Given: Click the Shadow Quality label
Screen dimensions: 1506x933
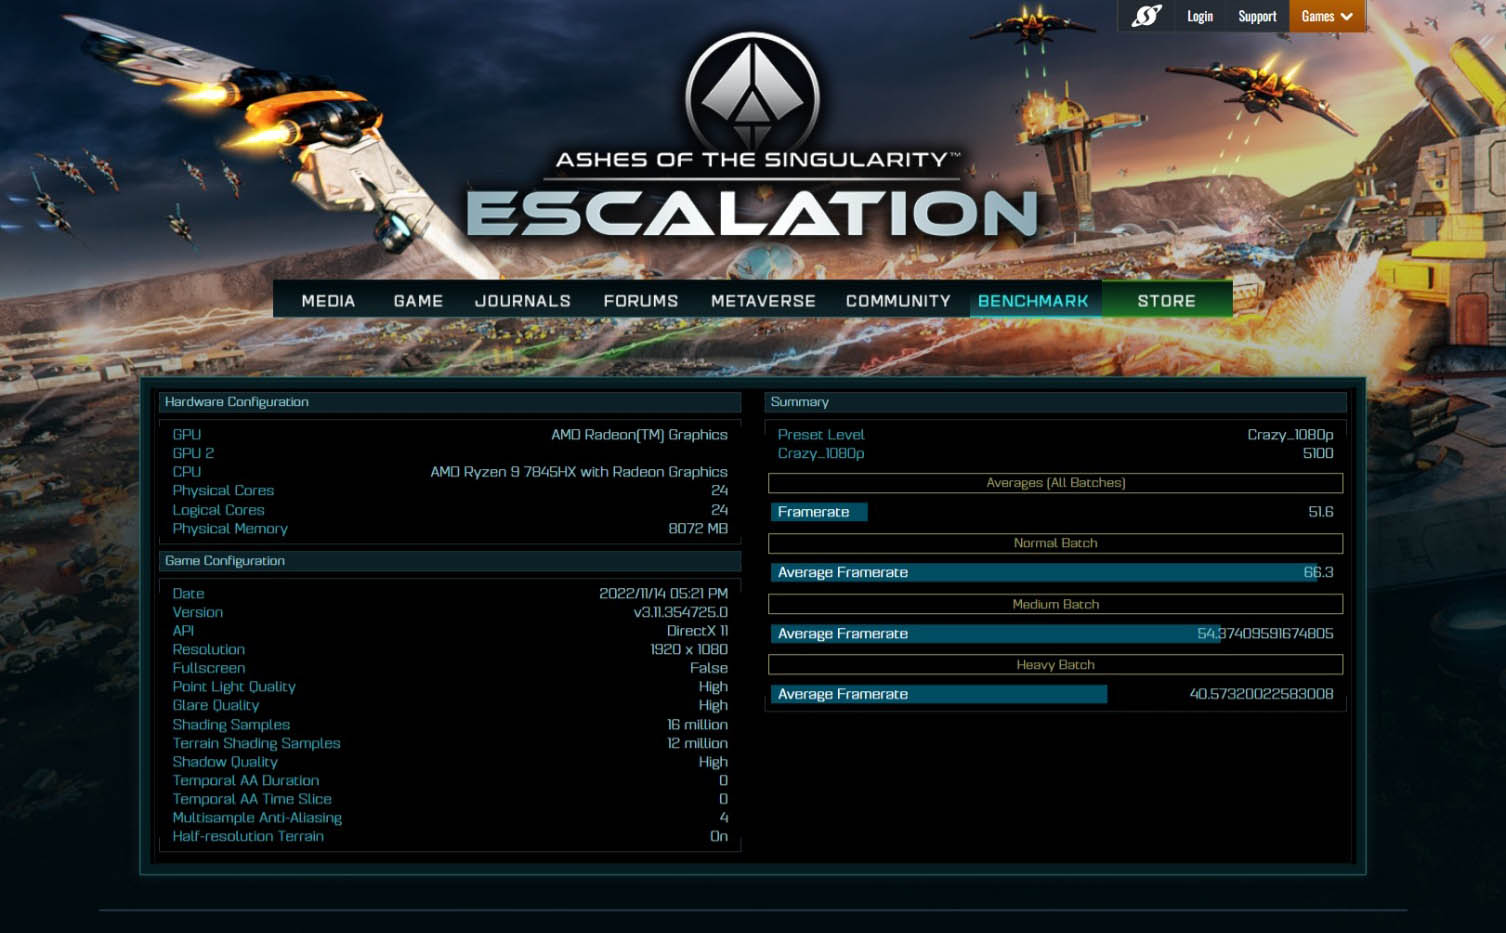Looking at the screenshot, I should point(225,761).
